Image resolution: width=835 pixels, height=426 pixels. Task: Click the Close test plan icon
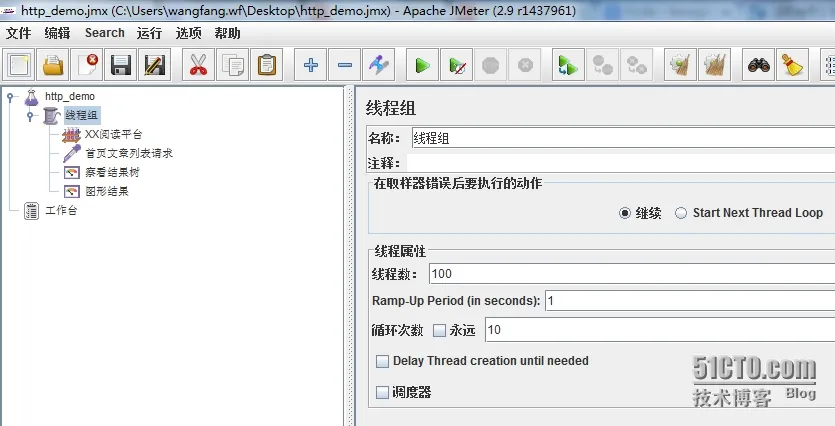(x=87, y=65)
